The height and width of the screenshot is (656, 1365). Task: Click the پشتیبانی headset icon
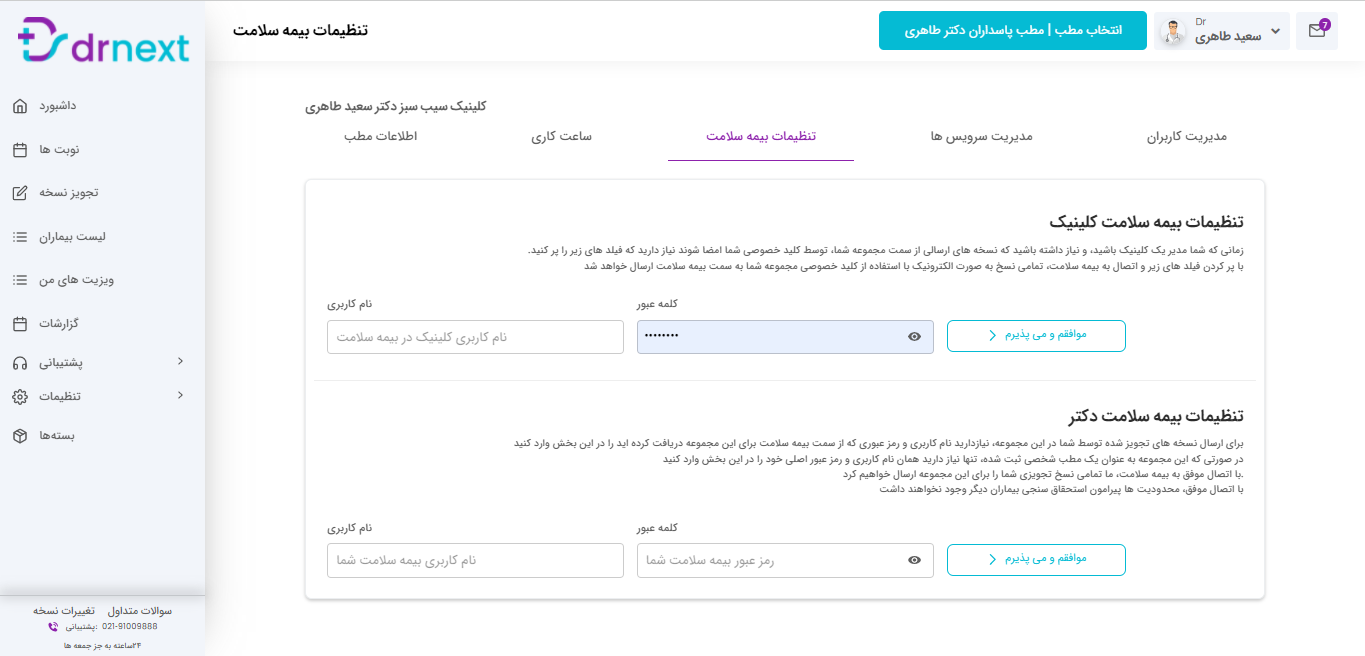click(20, 363)
